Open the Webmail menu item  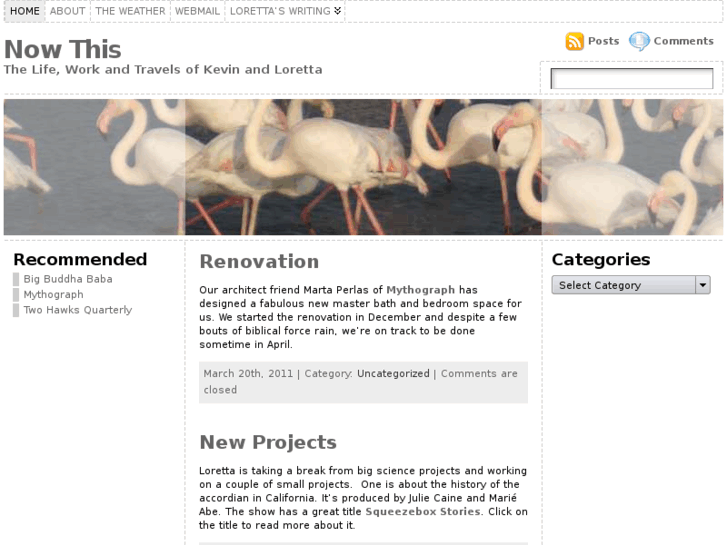[198, 11]
